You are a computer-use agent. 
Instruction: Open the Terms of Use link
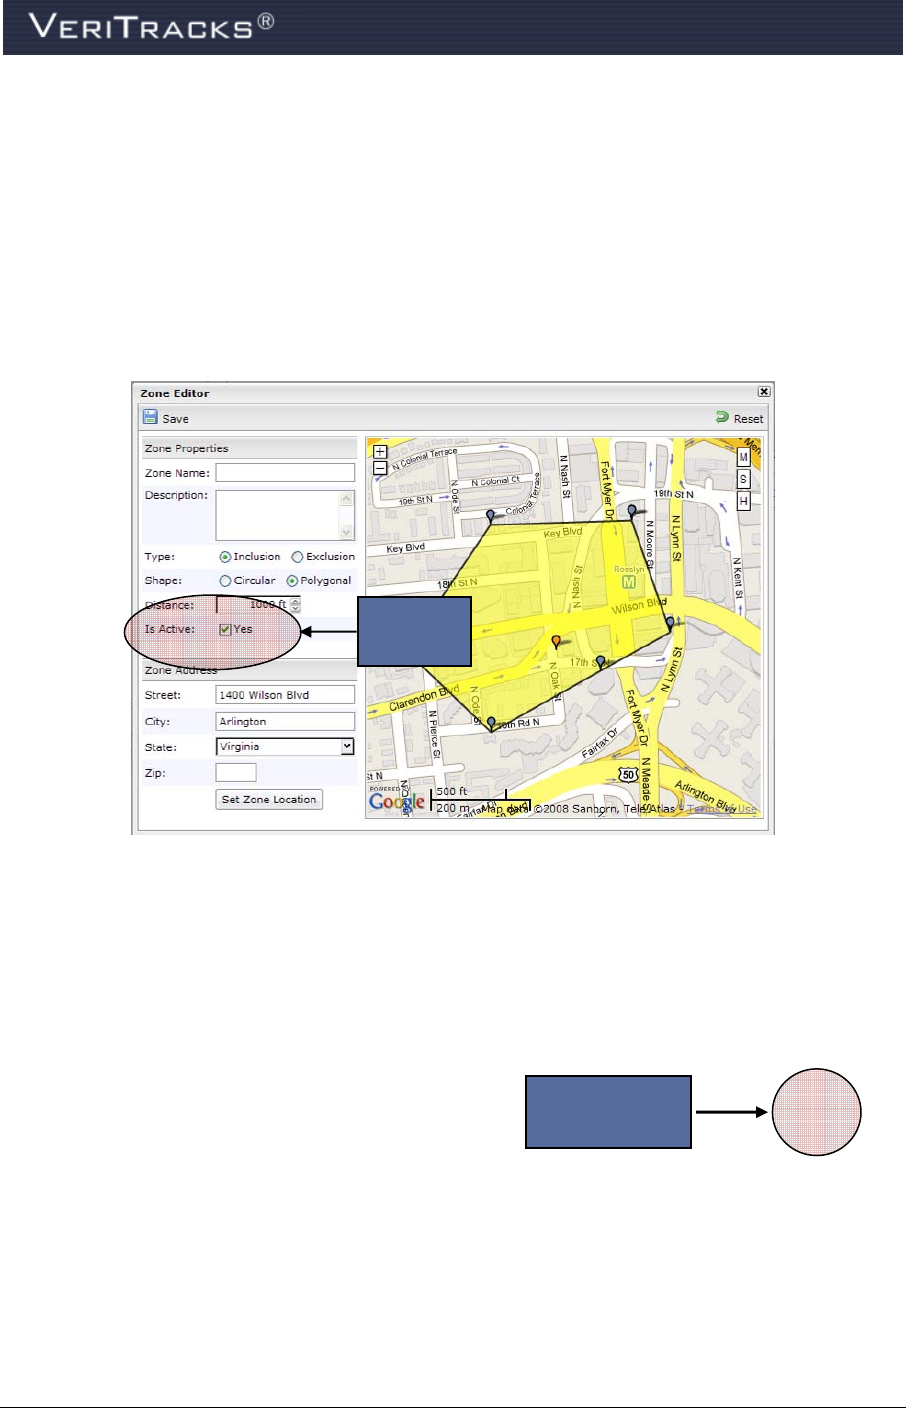coord(721,809)
